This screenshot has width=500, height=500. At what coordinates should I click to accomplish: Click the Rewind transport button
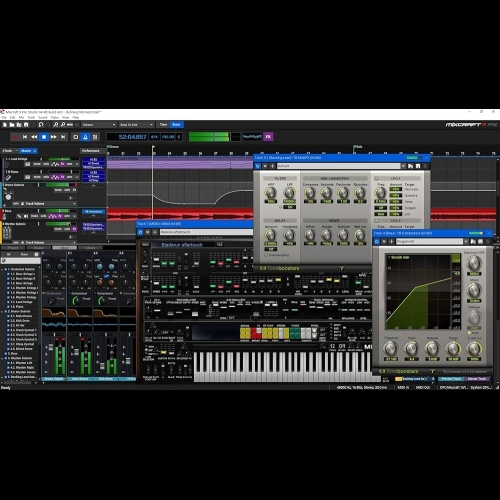[34, 137]
